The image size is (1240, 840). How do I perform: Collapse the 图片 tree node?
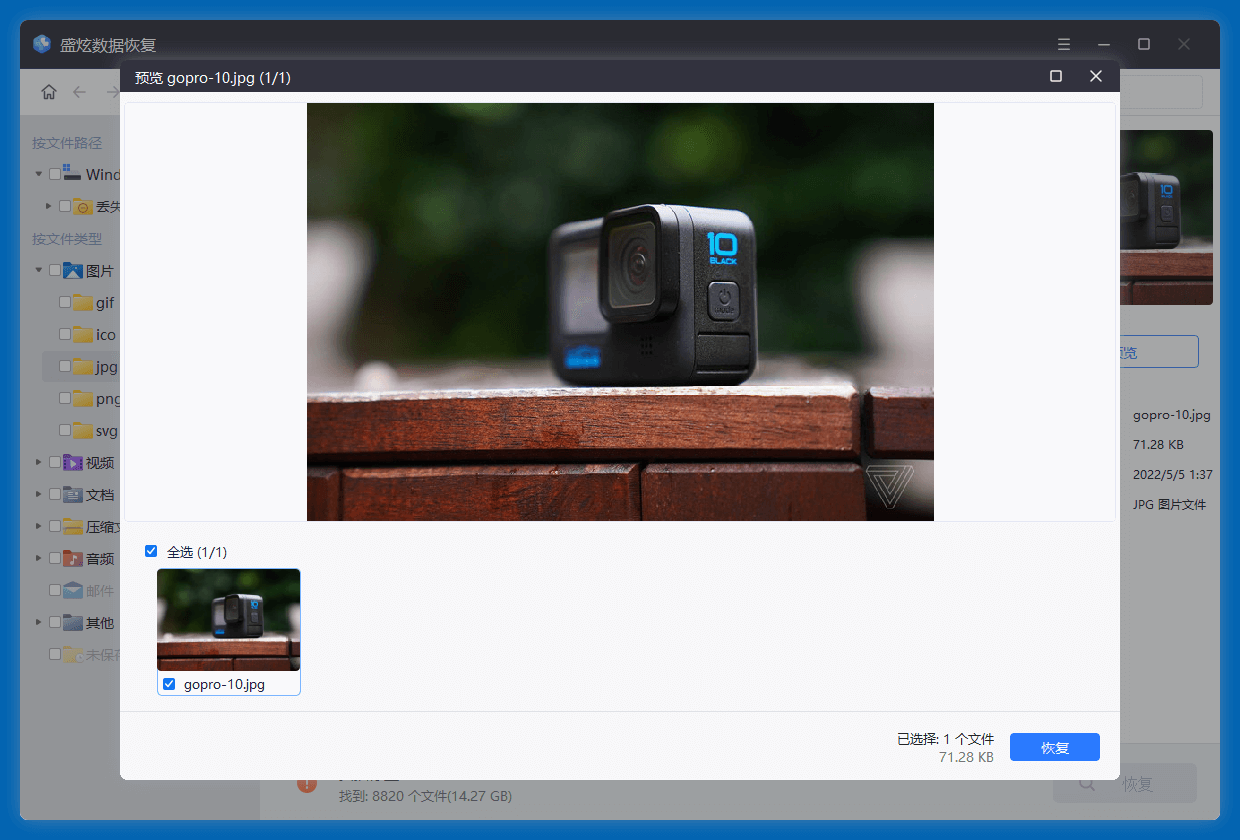[39, 271]
